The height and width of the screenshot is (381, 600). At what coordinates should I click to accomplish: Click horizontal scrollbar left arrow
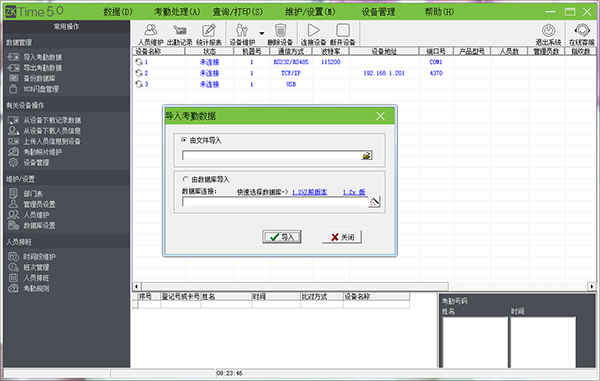tap(137, 286)
